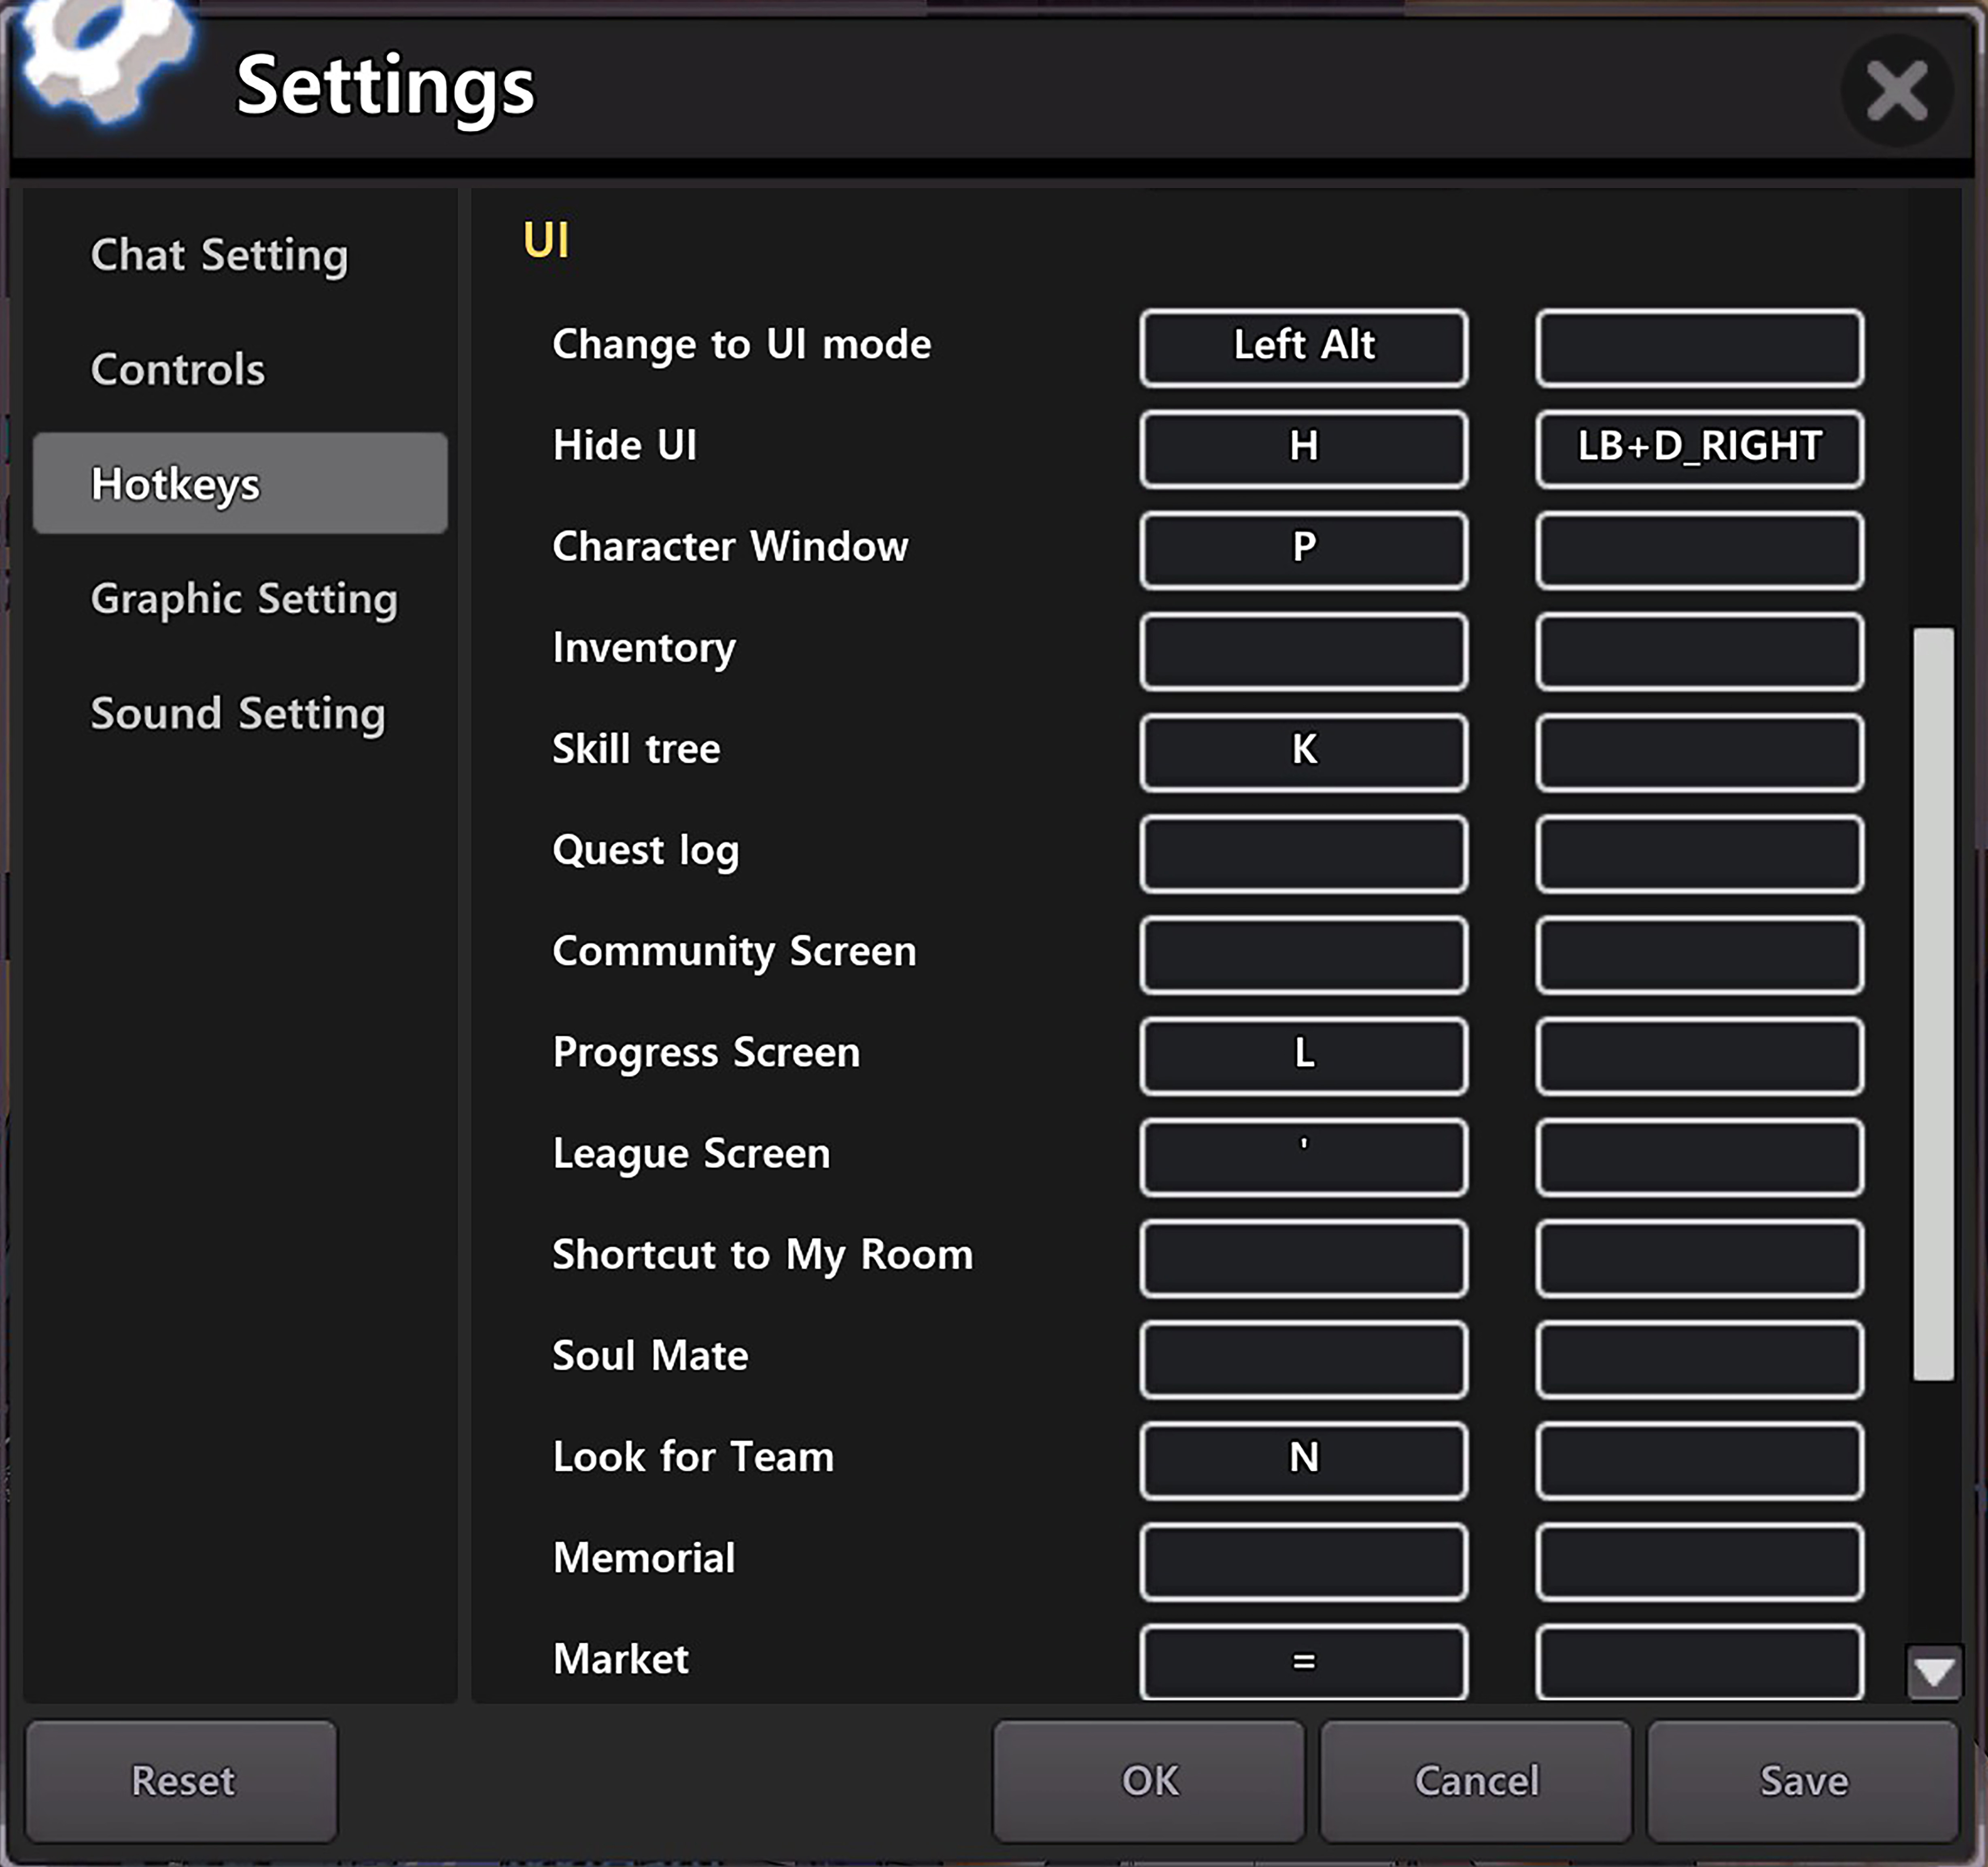Viewport: 1988px width, 1867px height.
Task: Click the LB+D_RIGHT binding field
Action: coord(1699,448)
